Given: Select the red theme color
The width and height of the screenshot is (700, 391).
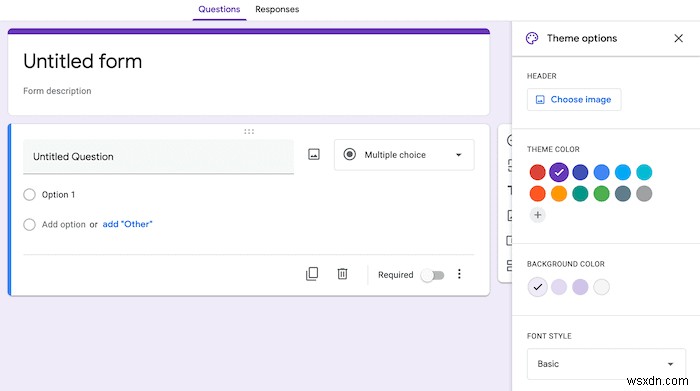Looking at the screenshot, I should pos(538,172).
